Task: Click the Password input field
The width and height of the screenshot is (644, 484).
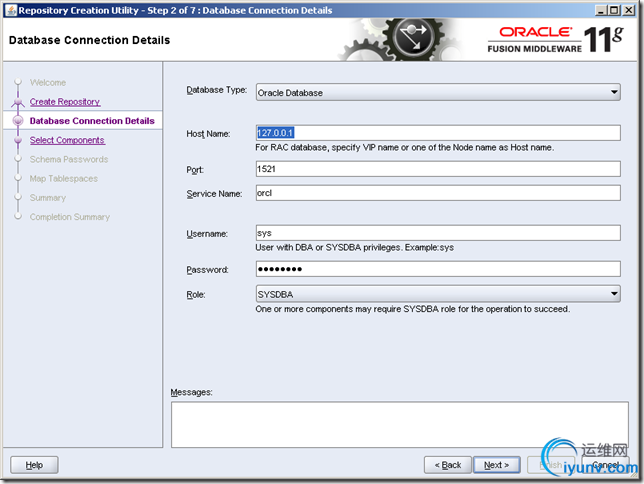Action: point(438,269)
